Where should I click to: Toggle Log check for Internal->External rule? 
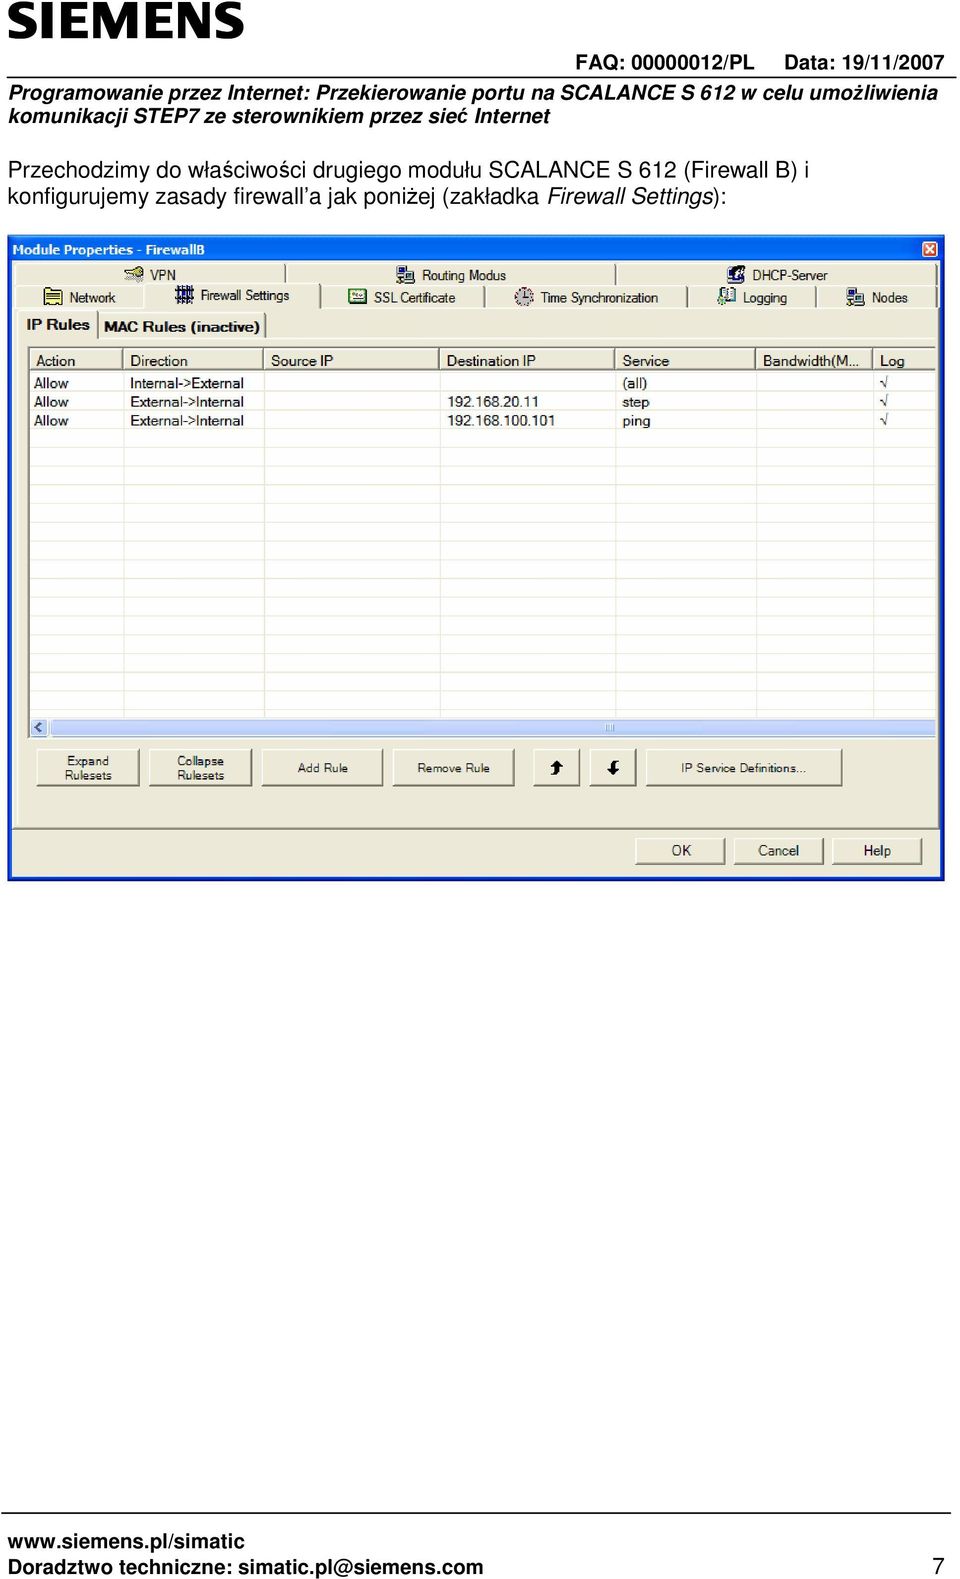tap(884, 382)
